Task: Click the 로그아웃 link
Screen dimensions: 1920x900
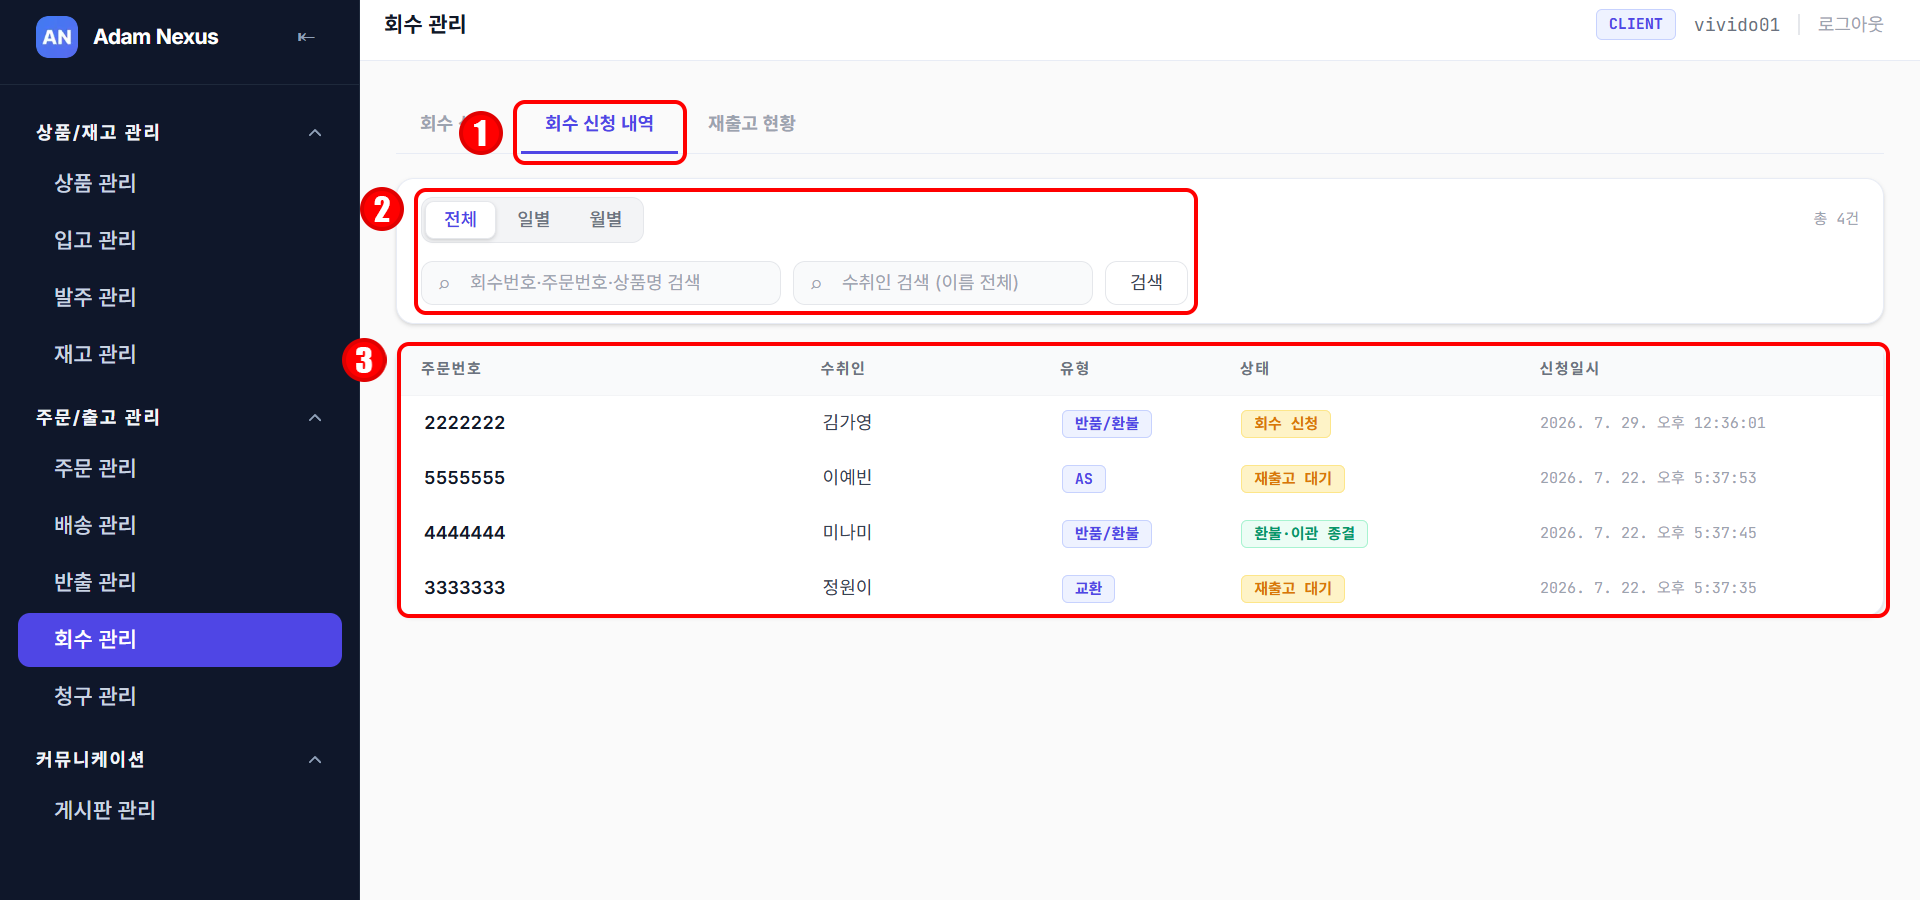Action: pos(1850,24)
